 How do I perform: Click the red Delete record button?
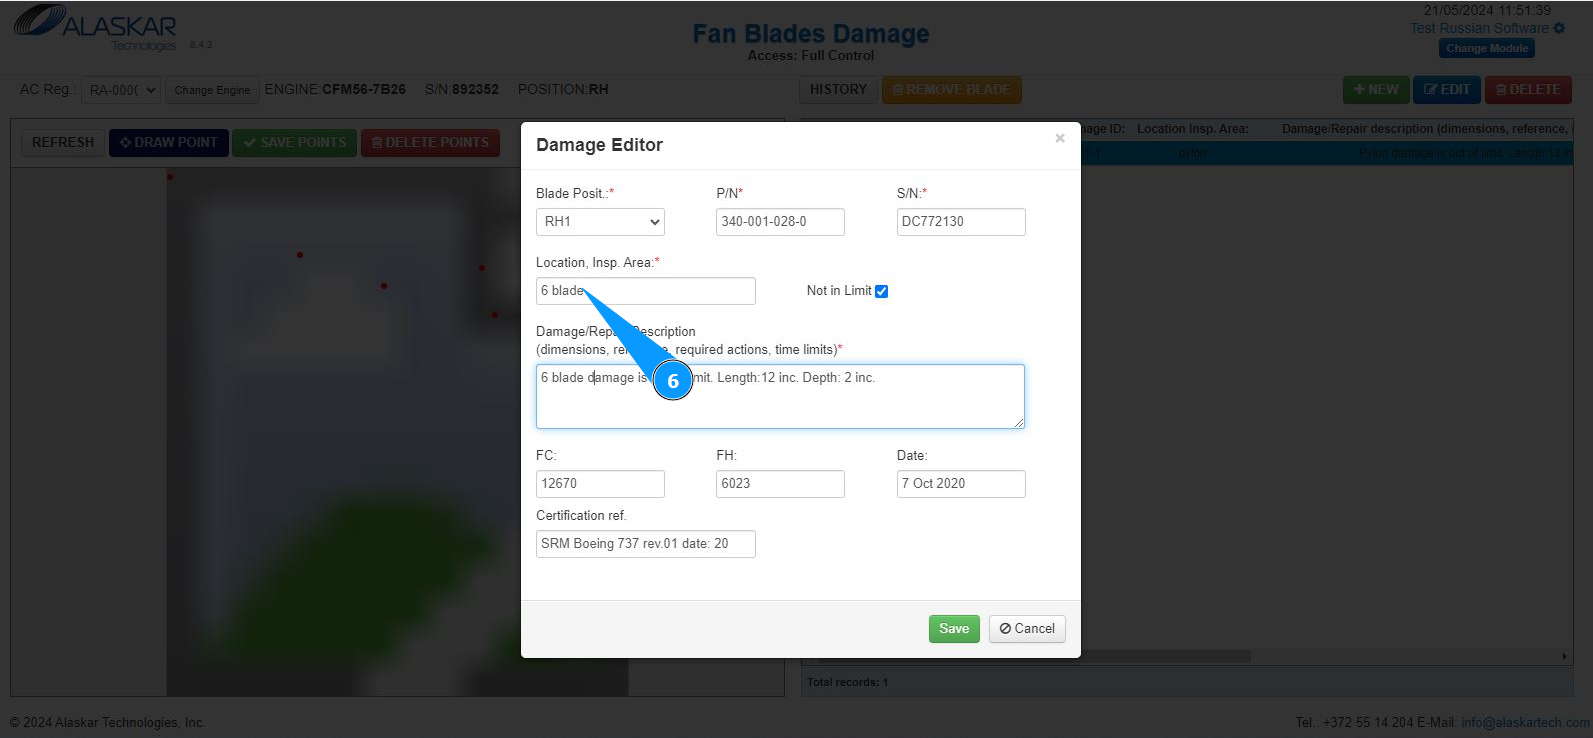click(1528, 90)
